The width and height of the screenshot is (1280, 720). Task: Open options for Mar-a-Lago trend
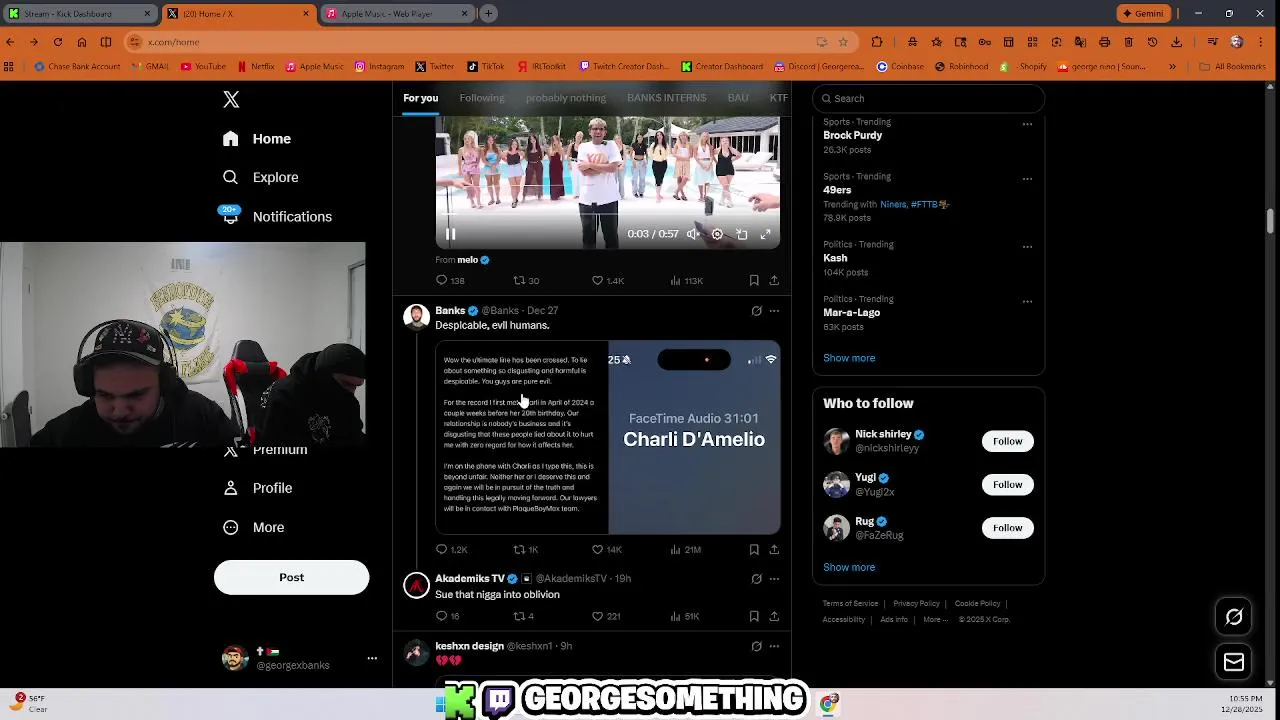(1027, 301)
